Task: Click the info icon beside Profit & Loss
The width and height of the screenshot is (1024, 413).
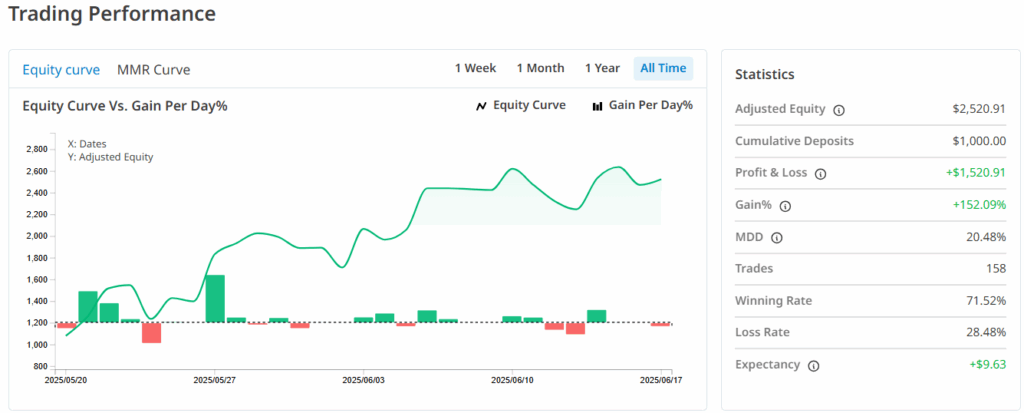Action: point(820,173)
